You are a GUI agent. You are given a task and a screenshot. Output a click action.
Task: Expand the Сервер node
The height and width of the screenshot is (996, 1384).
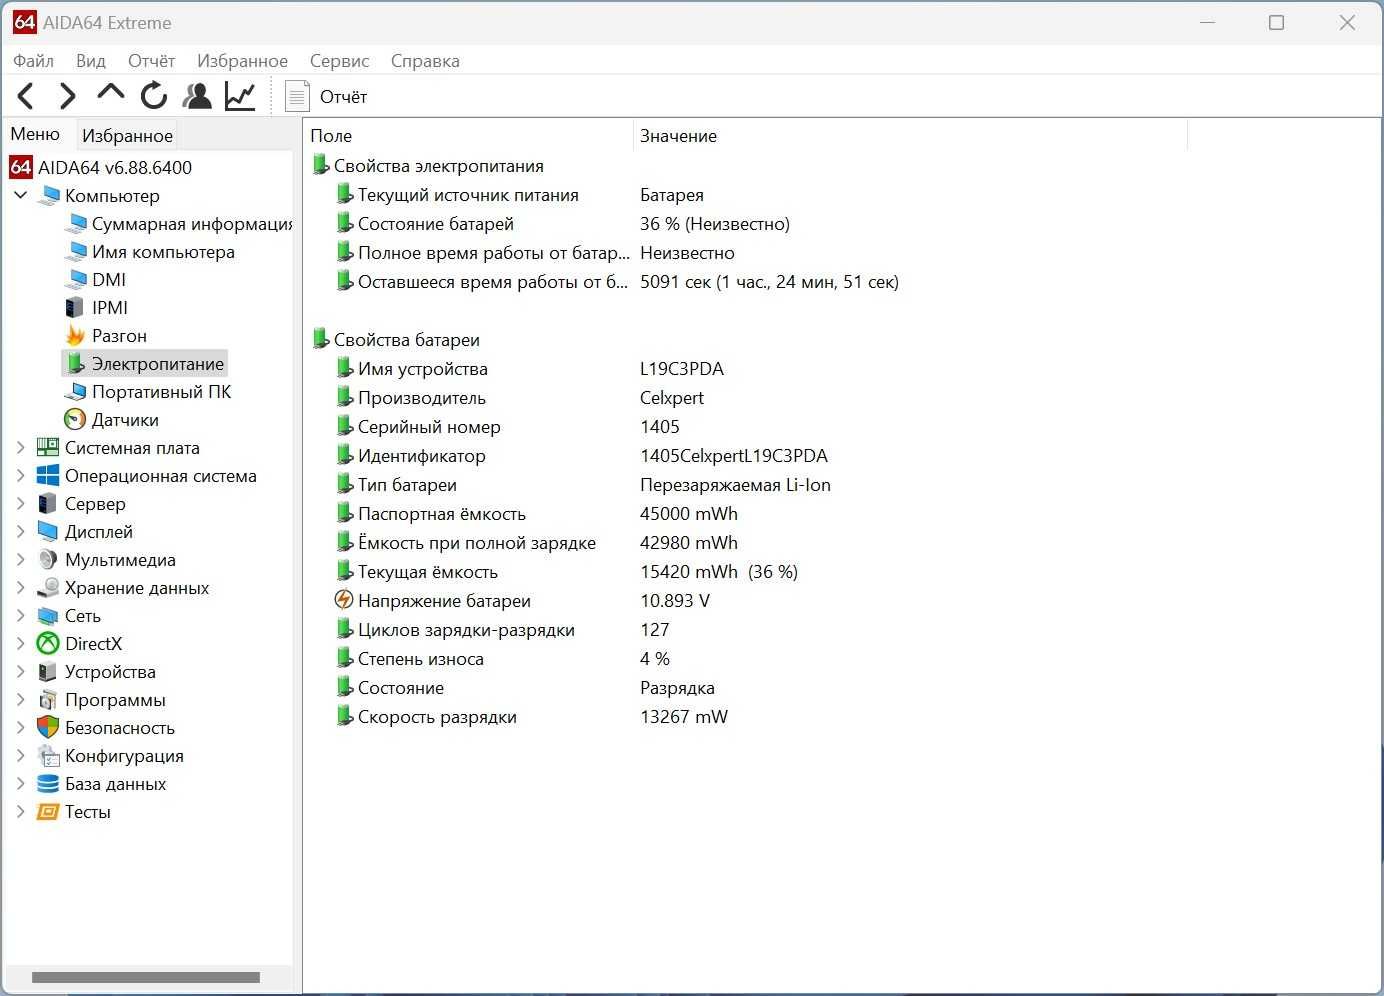[x=20, y=503]
